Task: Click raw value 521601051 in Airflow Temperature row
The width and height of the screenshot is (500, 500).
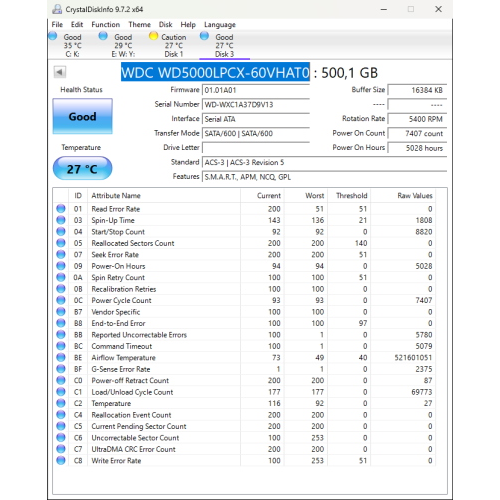Action: [x=413, y=357]
